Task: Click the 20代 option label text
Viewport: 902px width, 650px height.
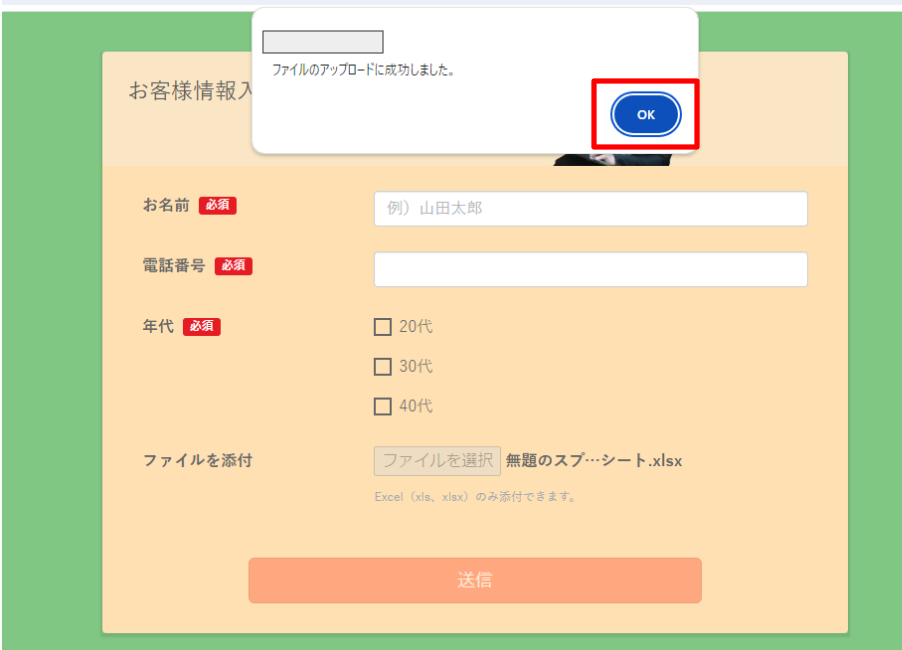Action: [x=416, y=327]
